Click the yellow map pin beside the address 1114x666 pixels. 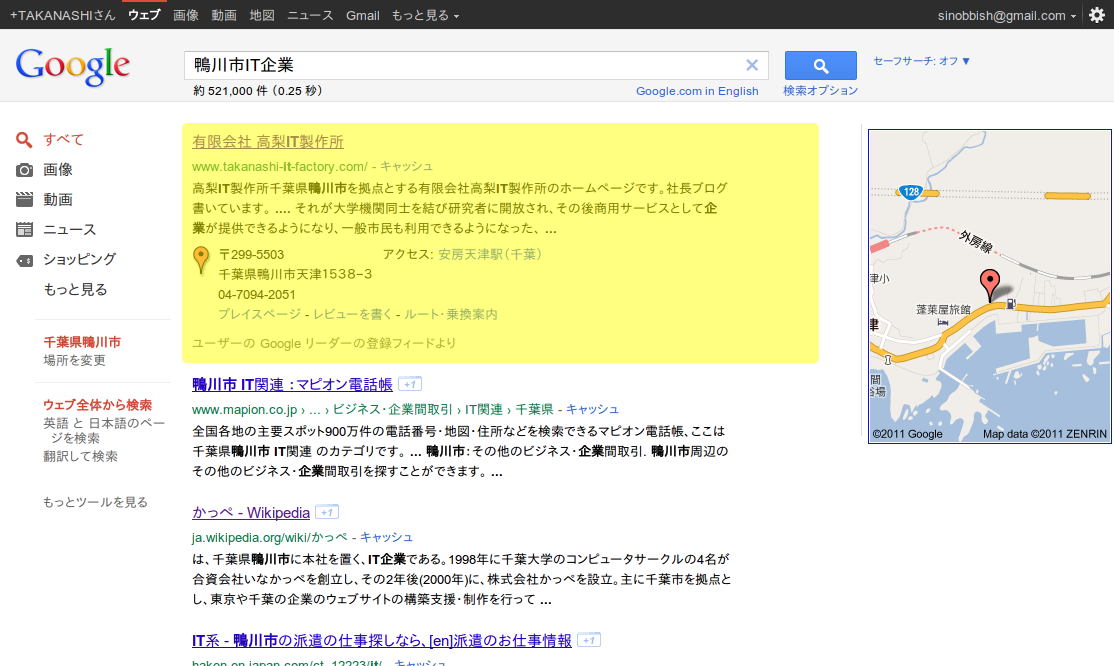[x=201, y=260]
